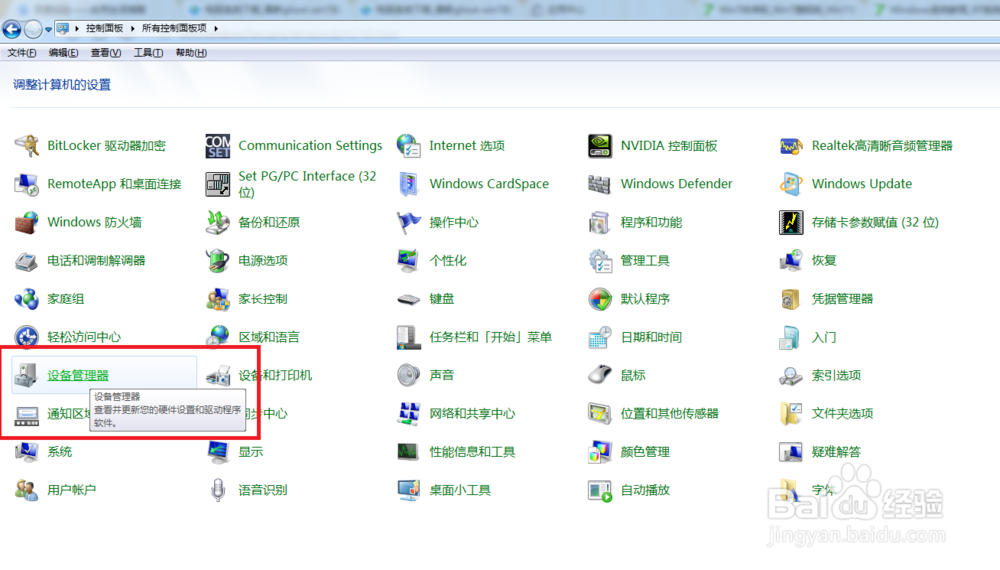Open Windows Update icon
1000x570 pixels.
point(791,184)
